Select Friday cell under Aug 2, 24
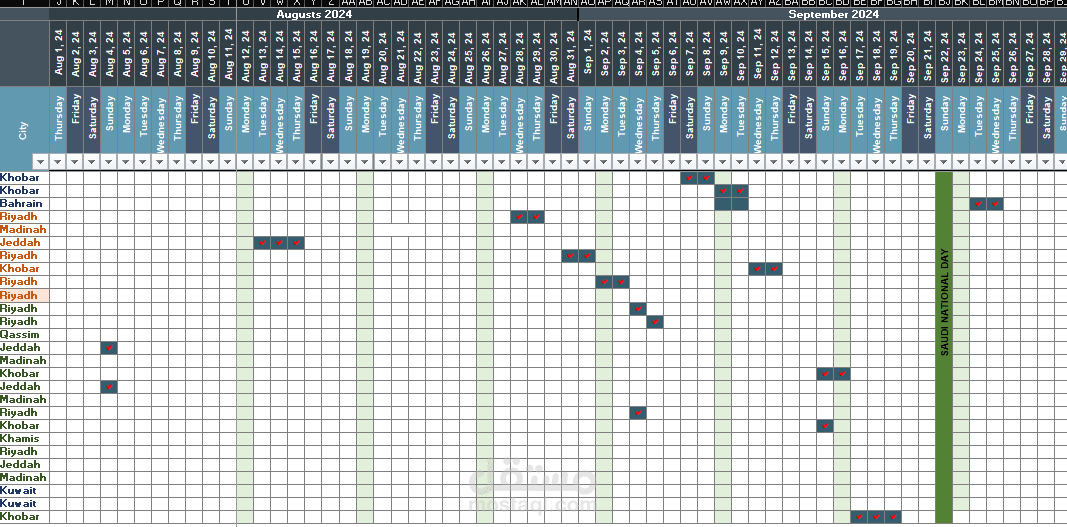Viewport: 1067px width, 527px height. (x=75, y=121)
